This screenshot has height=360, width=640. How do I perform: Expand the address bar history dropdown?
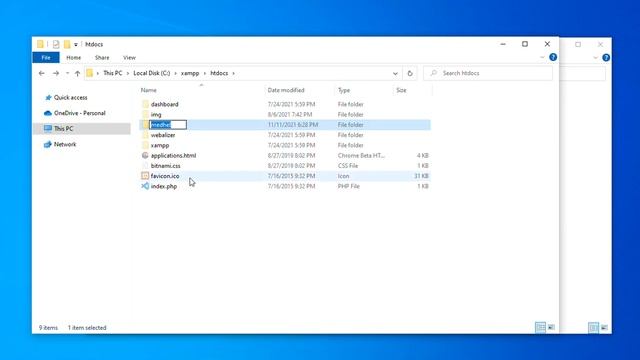click(x=395, y=73)
